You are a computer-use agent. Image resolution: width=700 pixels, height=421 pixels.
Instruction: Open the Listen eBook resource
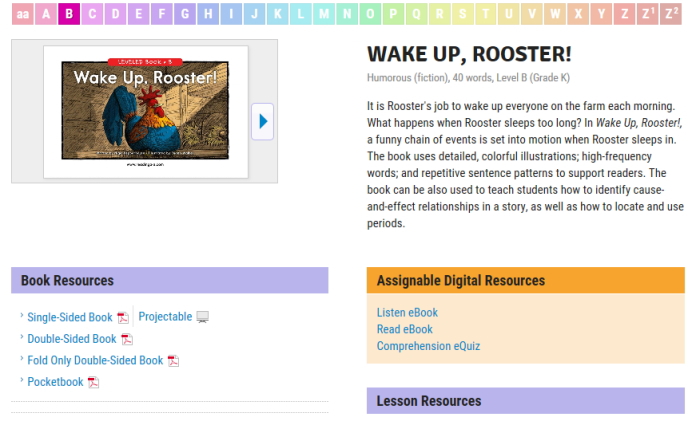407,313
